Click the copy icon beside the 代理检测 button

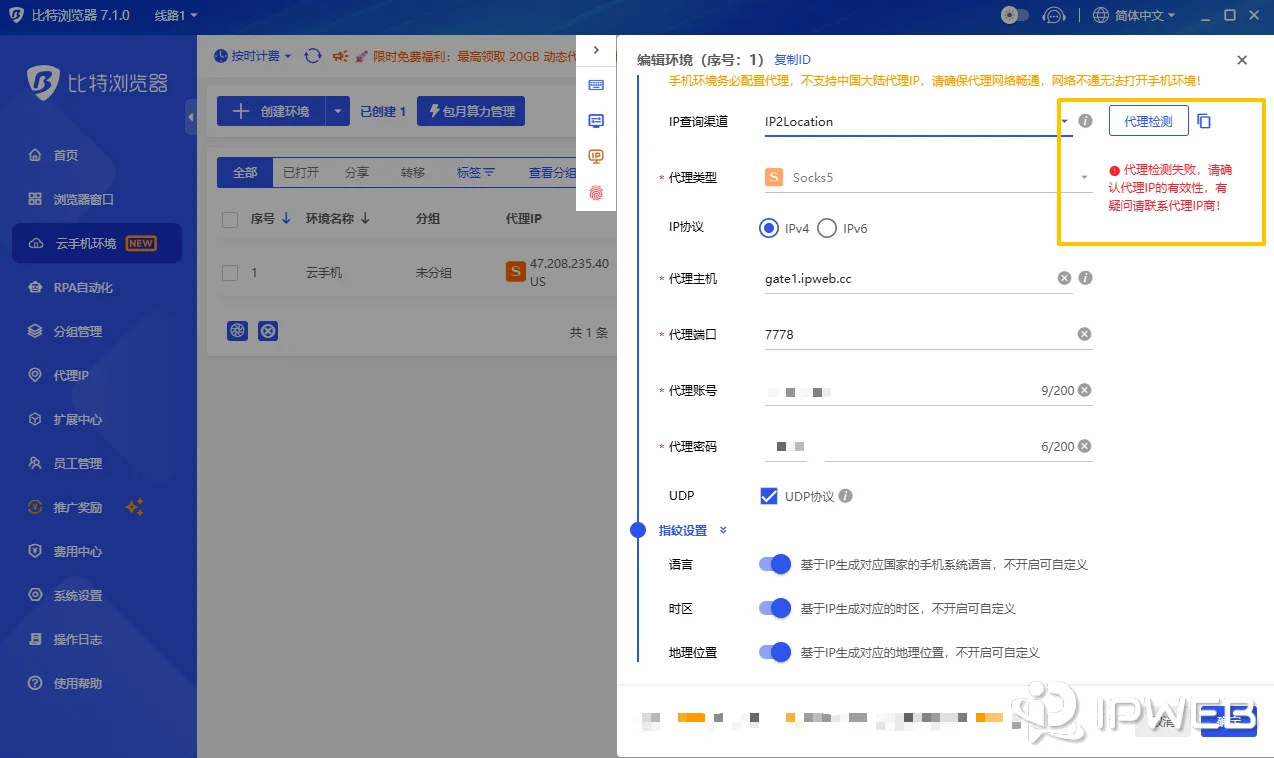(1204, 118)
